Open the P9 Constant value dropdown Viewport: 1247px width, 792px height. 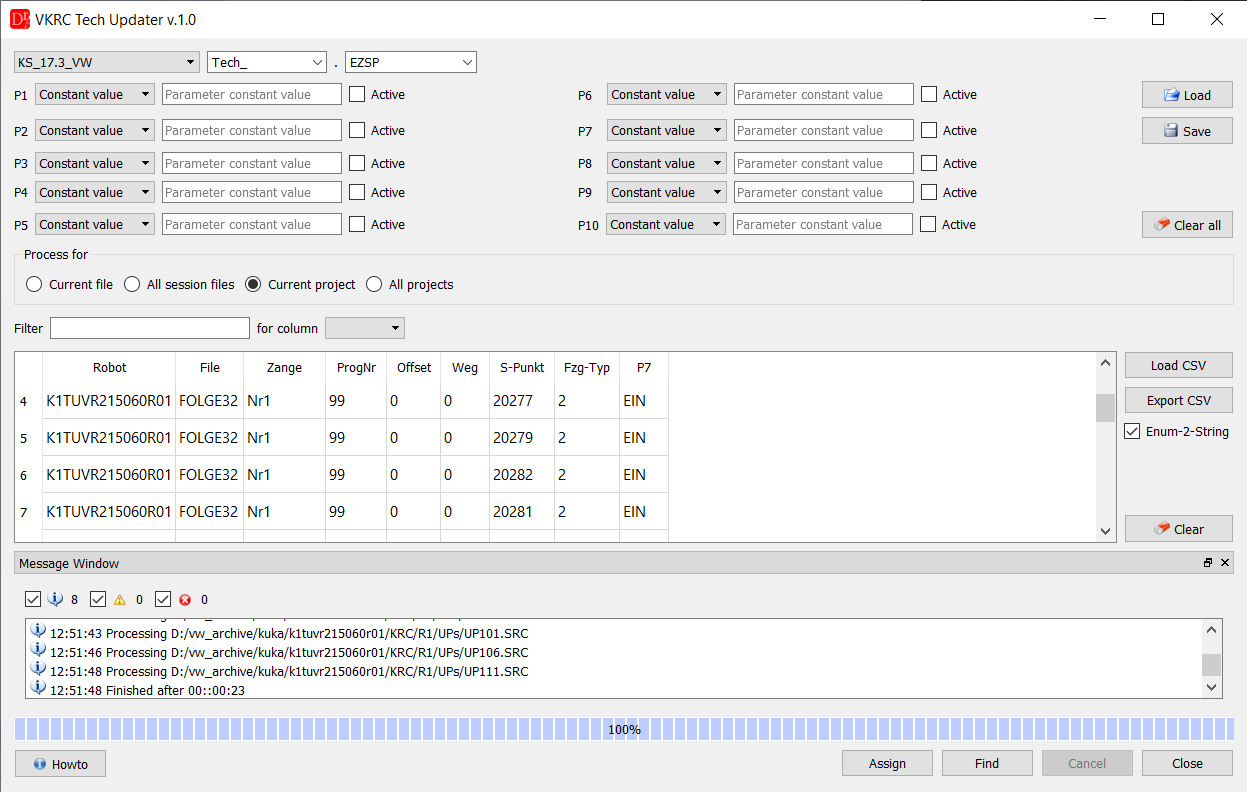667,193
